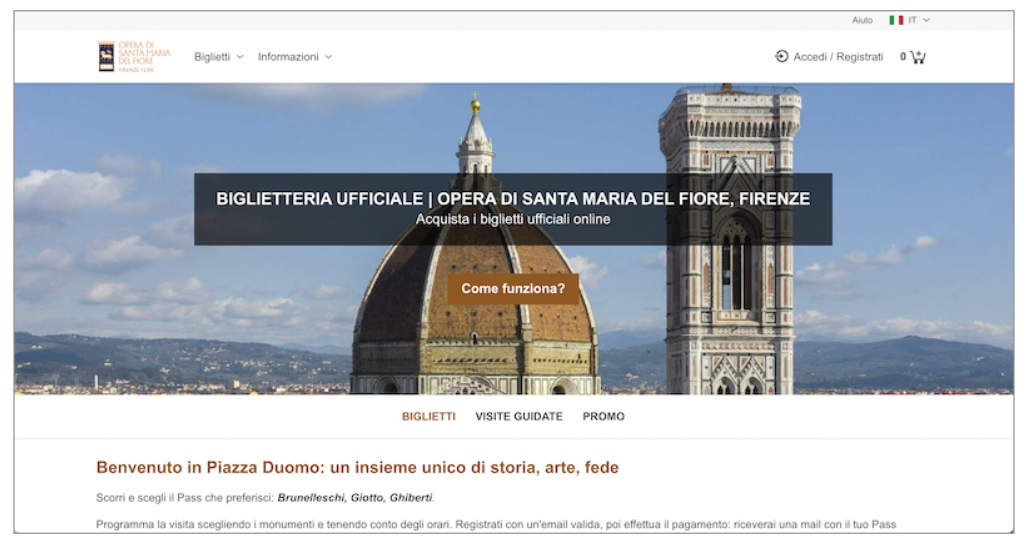Expand the Biglietti dropdown menu
Screen dimensions: 1030x550
coord(219,57)
